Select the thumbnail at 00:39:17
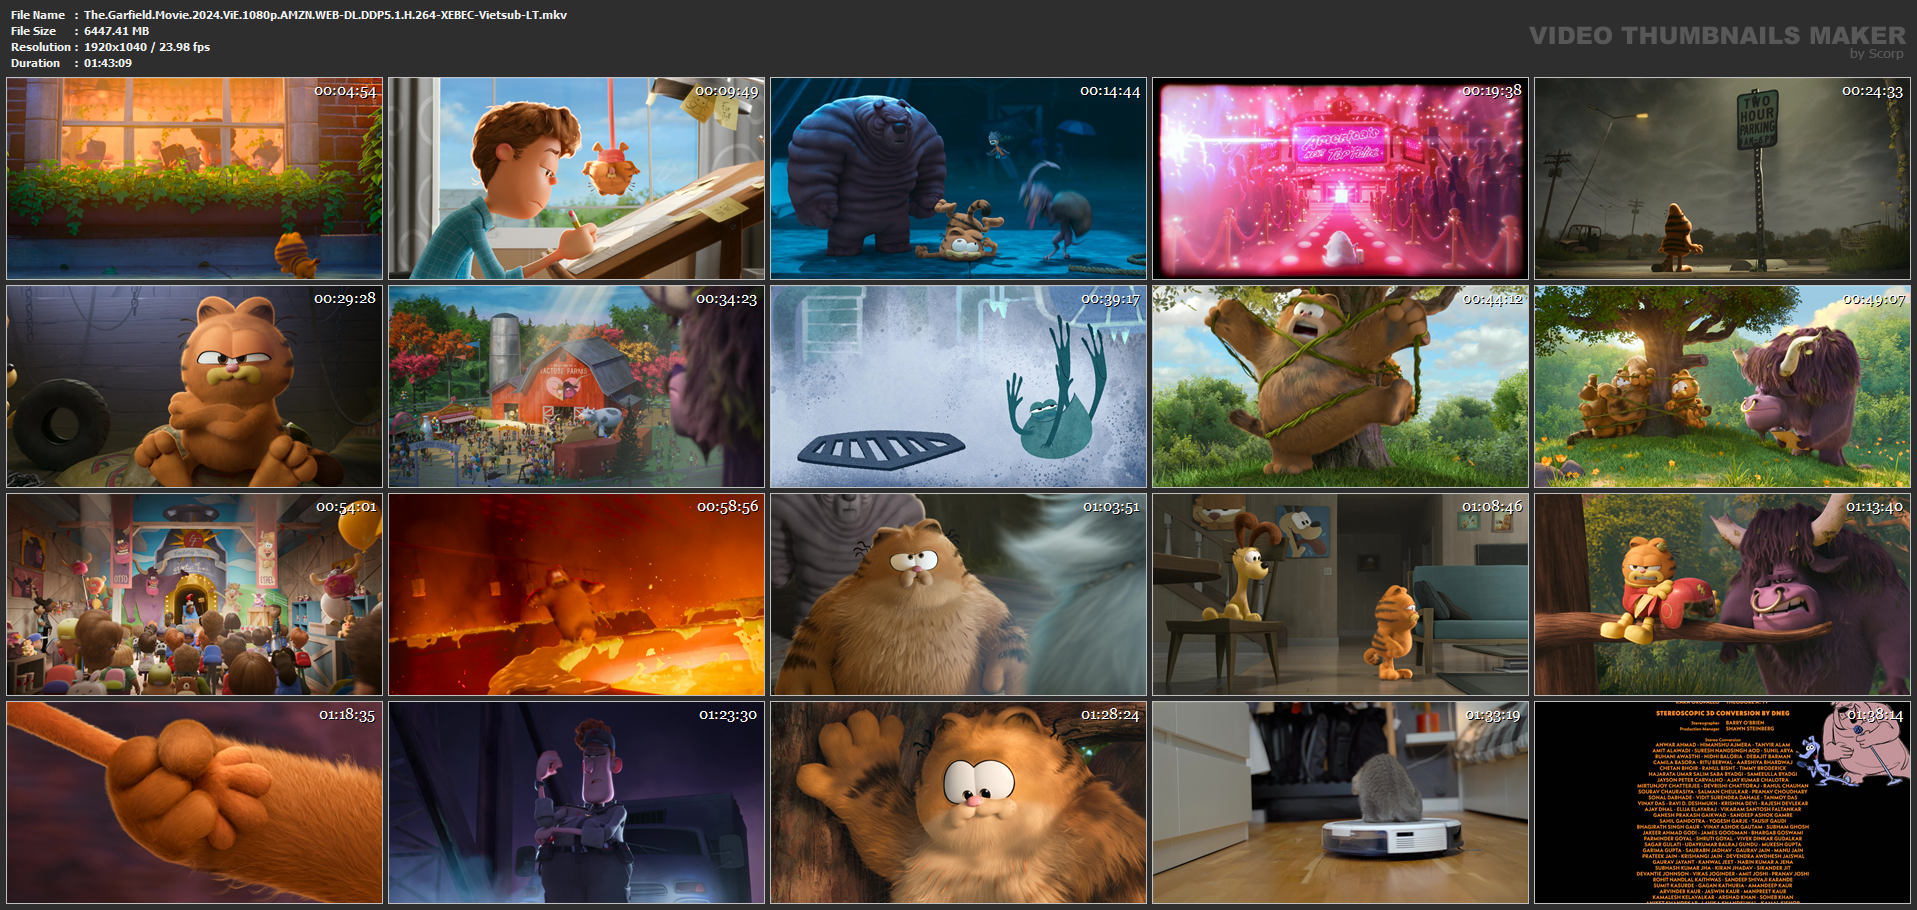The height and width of the screenshot is (910, 1917). click(958, 386)
